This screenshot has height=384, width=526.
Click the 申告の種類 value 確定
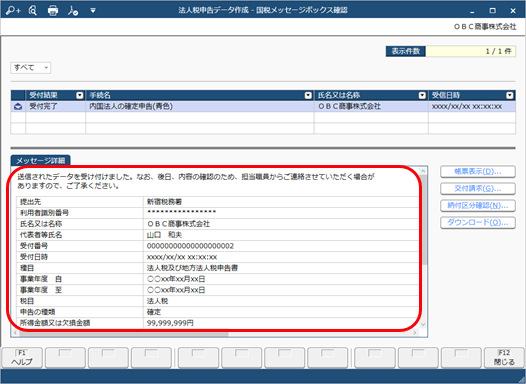click(154, 312)
